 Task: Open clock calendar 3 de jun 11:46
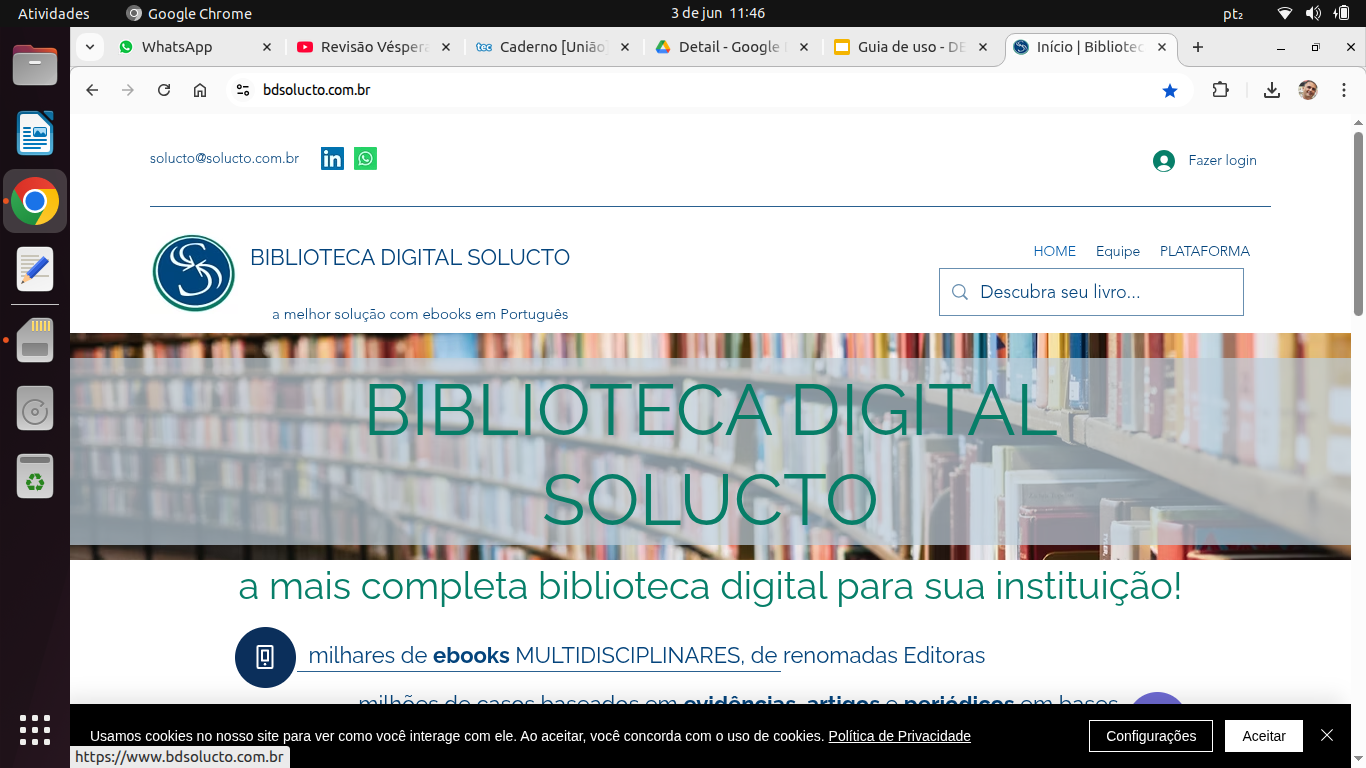click(718, 13)
